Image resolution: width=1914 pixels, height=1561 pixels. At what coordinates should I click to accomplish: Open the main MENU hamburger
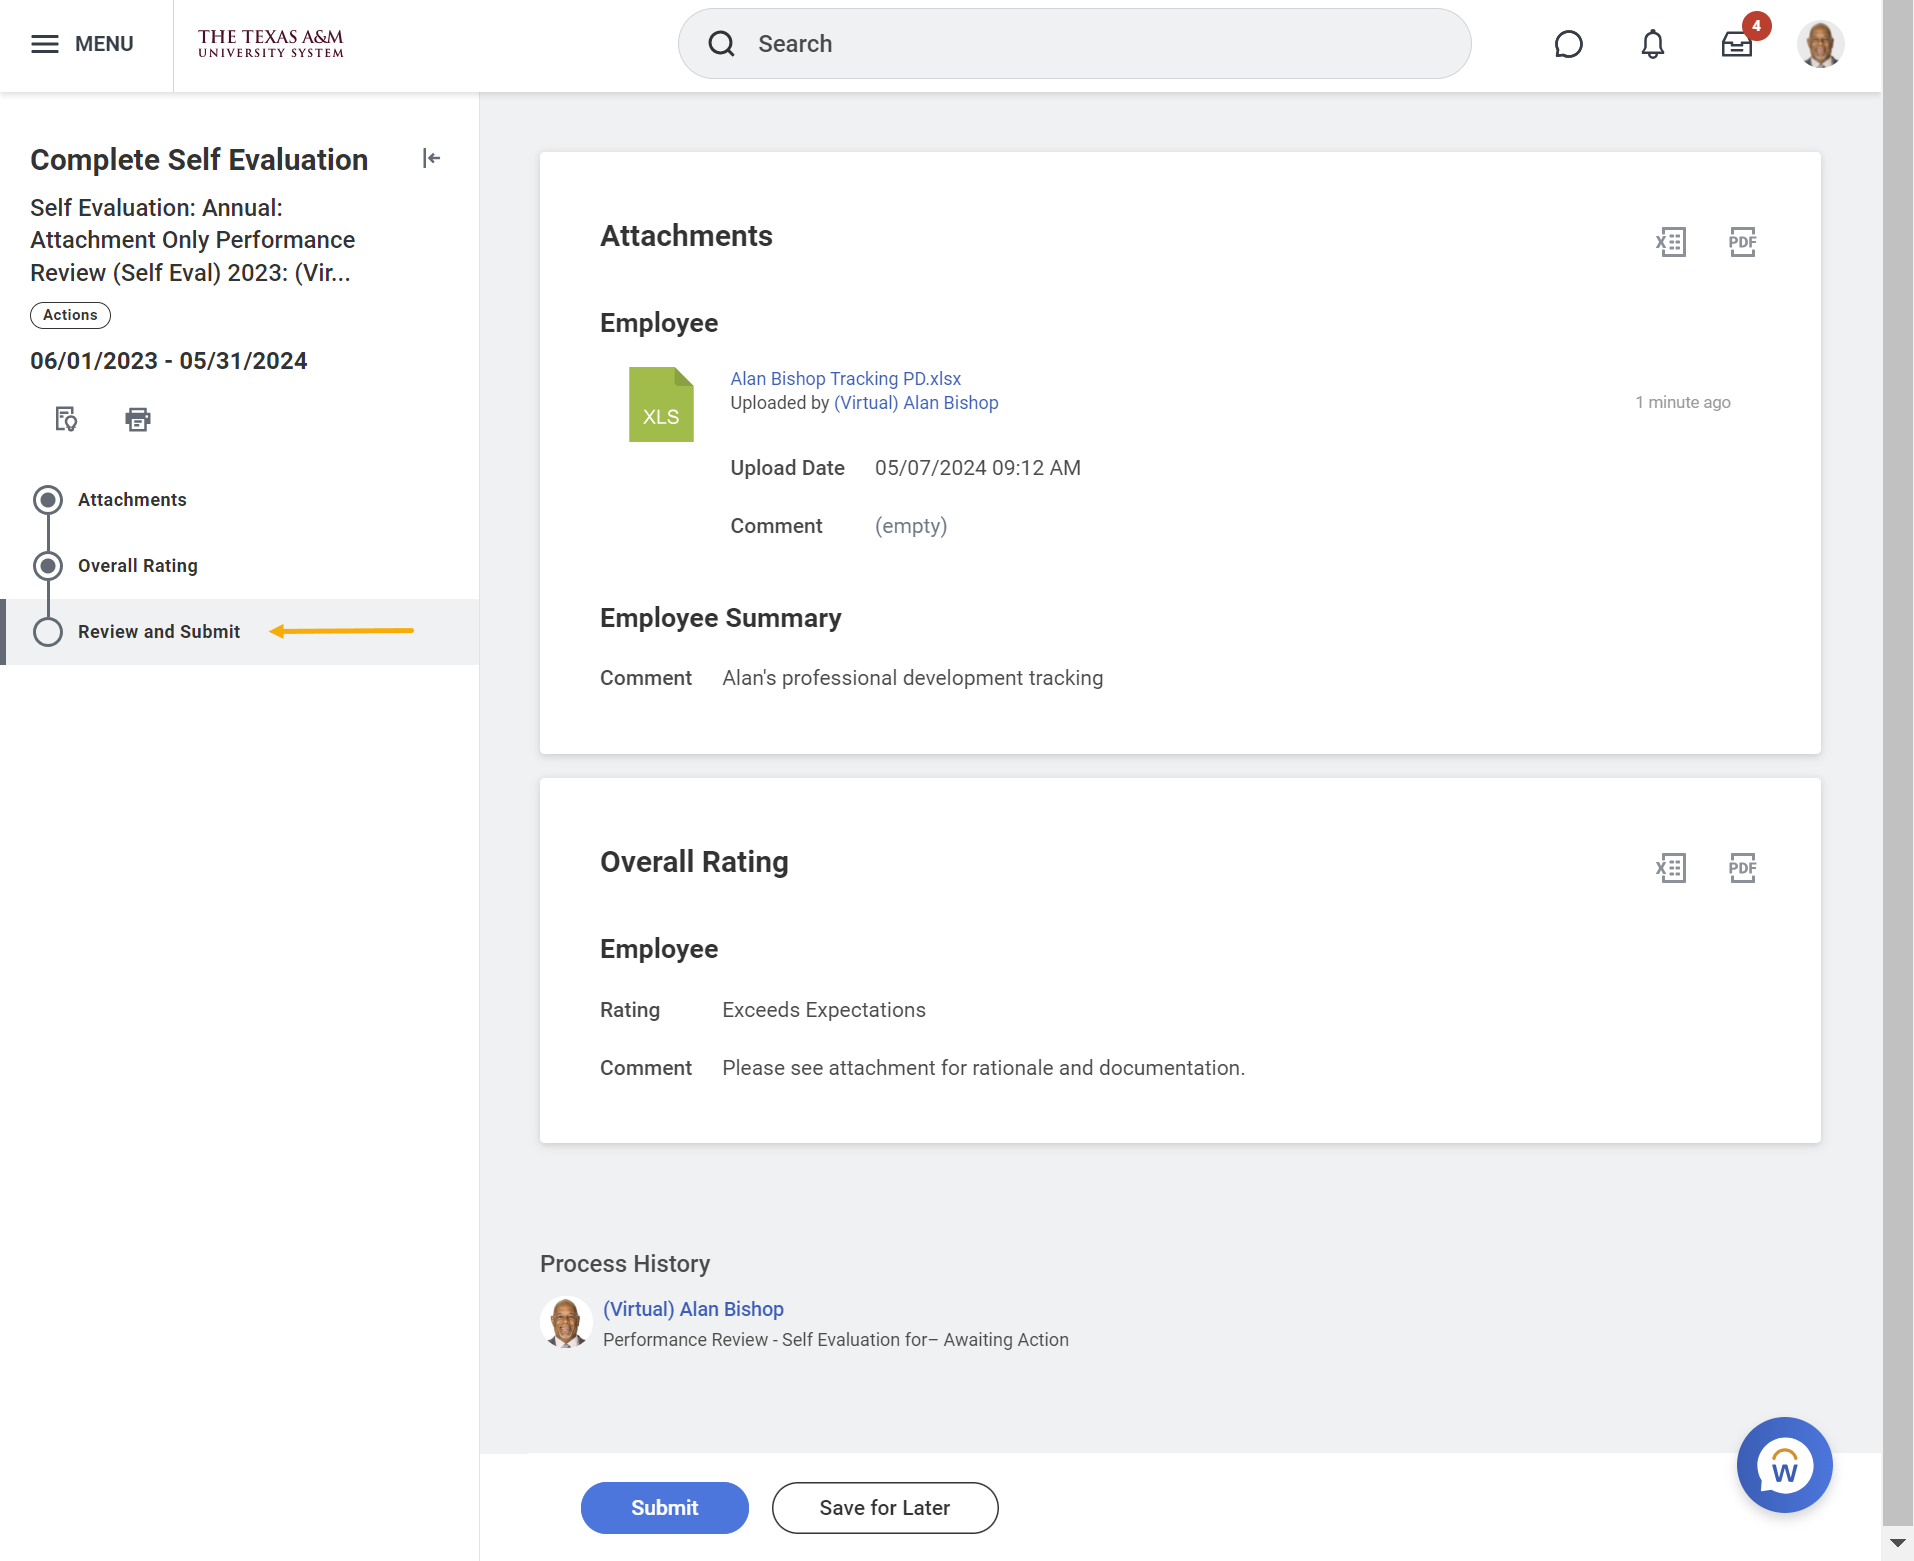[x=82, y=44]
